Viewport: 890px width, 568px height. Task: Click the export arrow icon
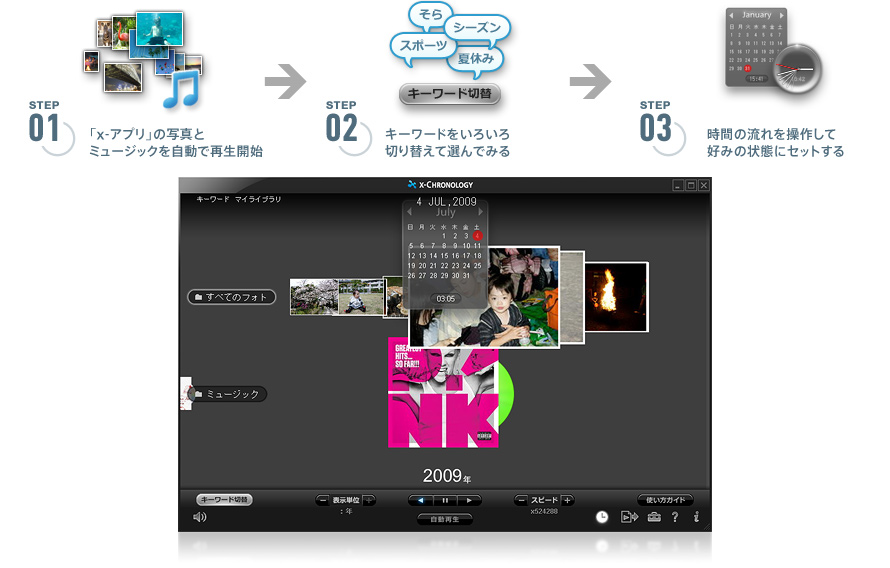[629, 517]
